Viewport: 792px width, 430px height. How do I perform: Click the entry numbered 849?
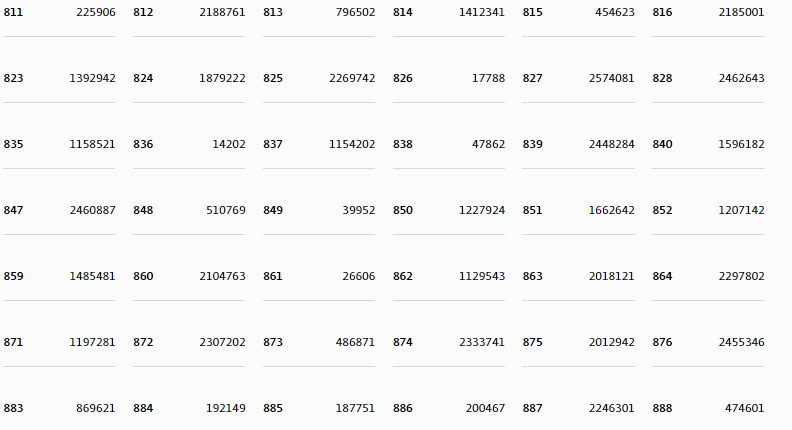pyautogui.click(x=273, y=210)
